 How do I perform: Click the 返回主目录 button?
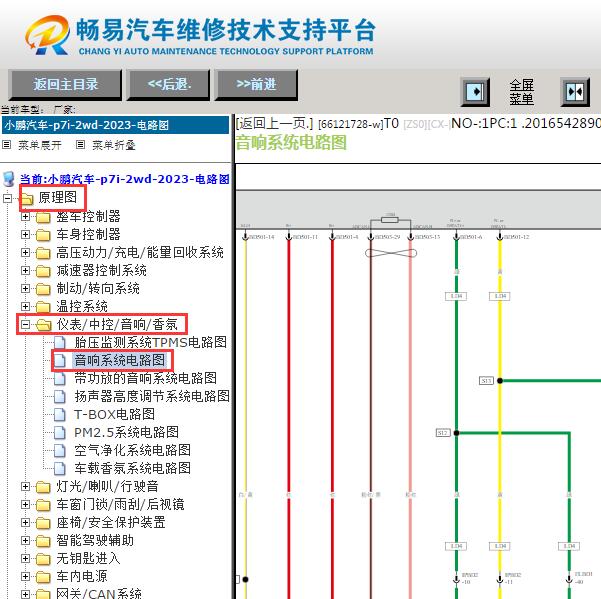point(65,85)
